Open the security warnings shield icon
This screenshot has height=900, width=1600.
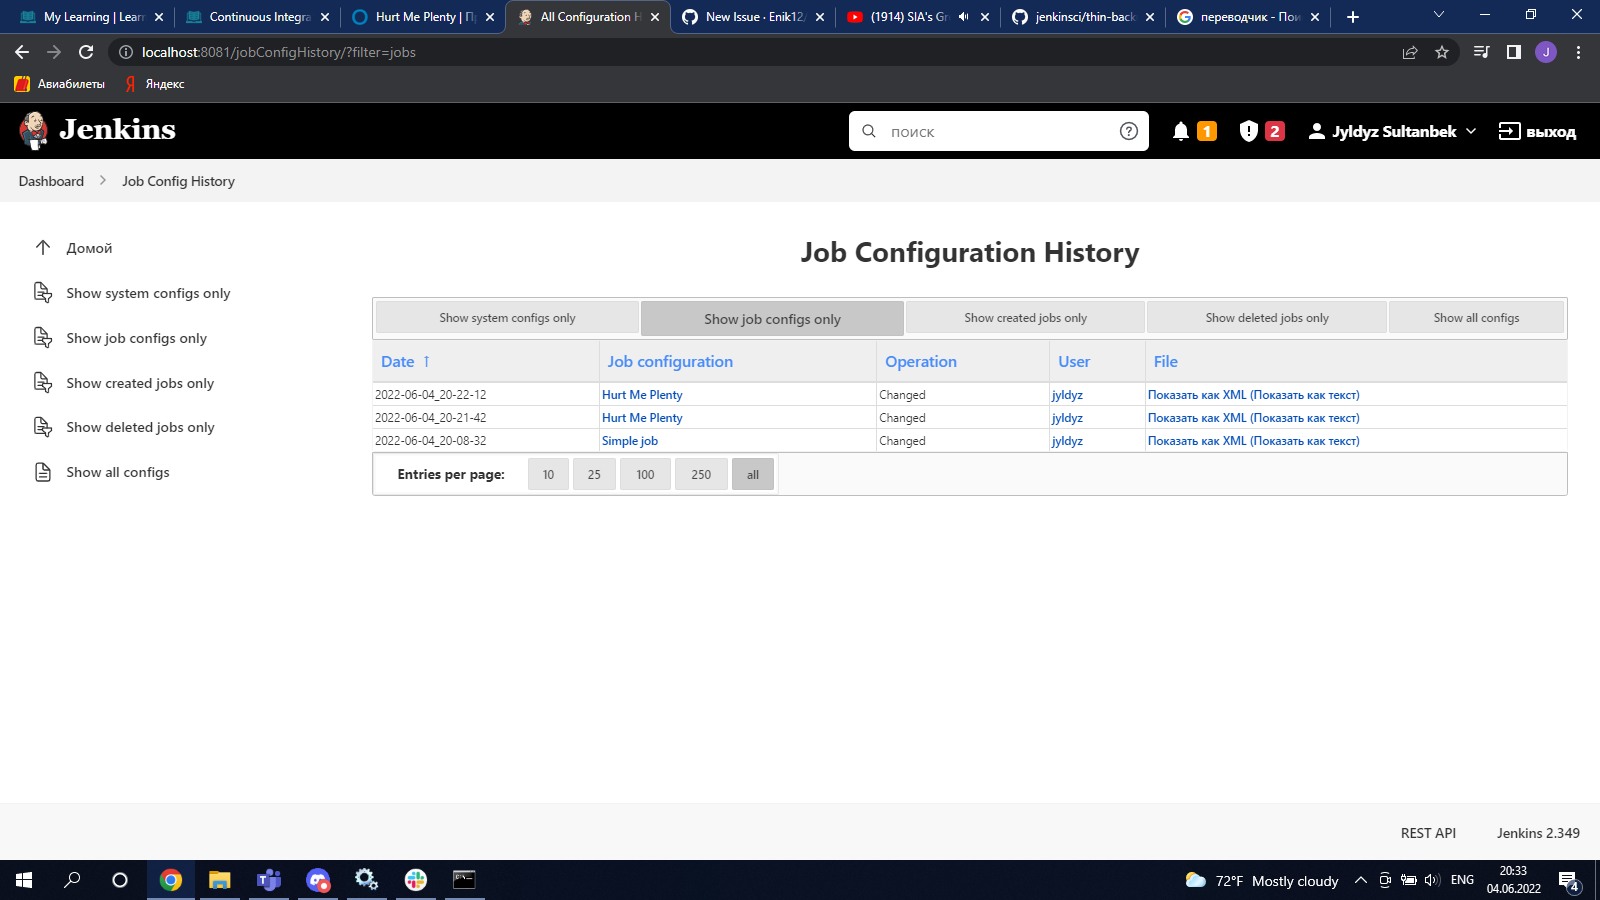(x=1248, y=131)
